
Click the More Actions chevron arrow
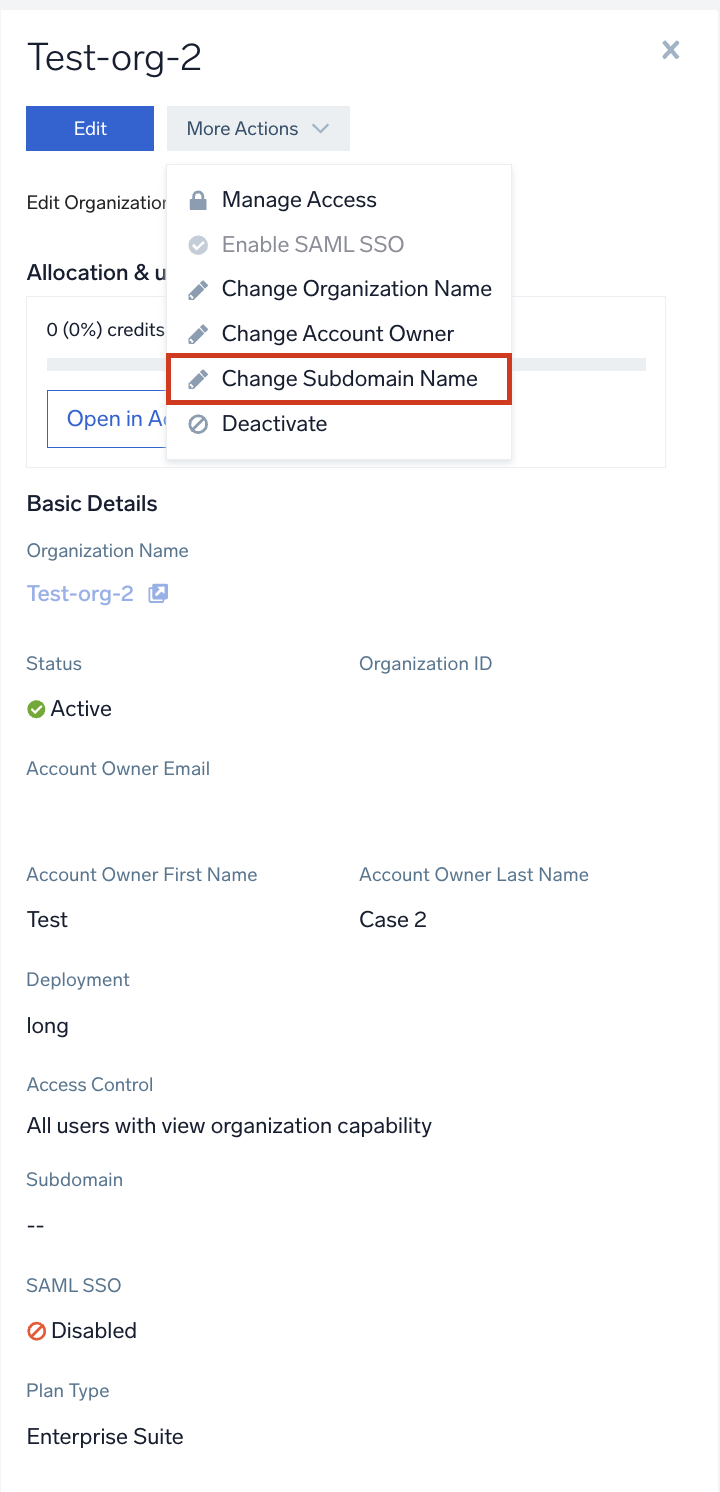coord(320,129)
